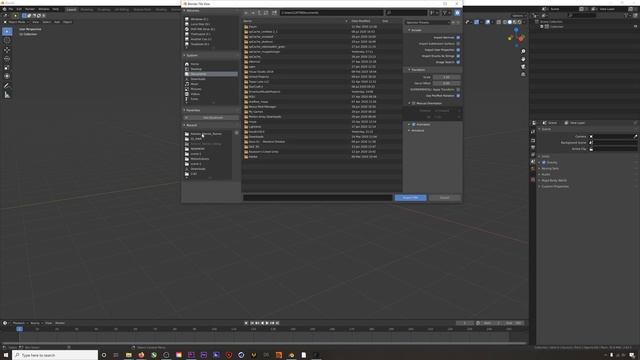Toggle Import Subdivision Surface checkbox
Viewport: 640px width, 360px height.
click(458, 44)
